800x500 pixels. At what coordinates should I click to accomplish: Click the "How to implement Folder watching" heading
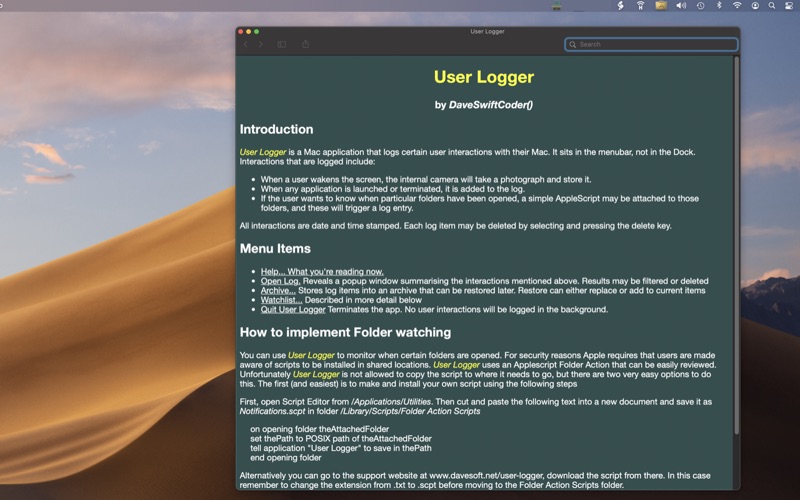click(x=345, y=333)
